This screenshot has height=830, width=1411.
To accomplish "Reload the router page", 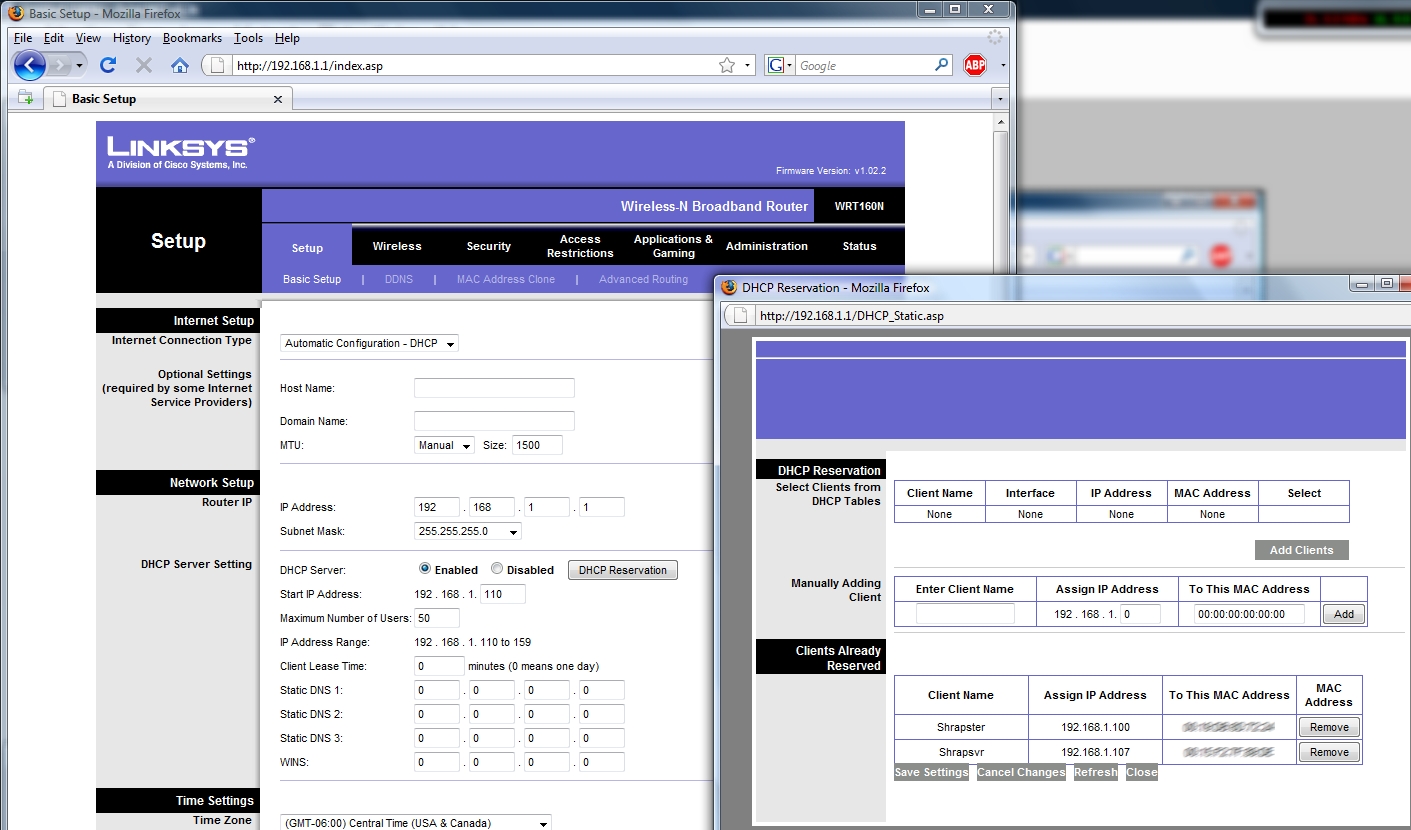I will click(108, 66).
